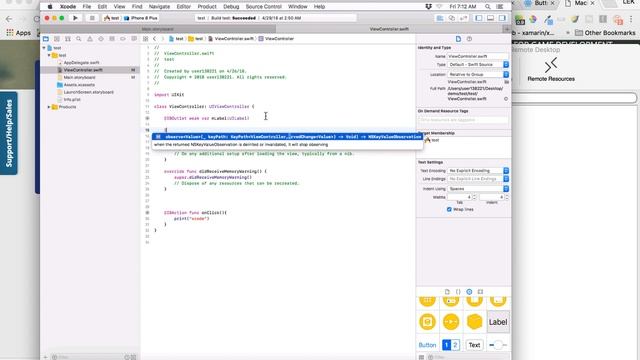Image resolution: width=640 pixels, height=360 pixels.
Task: Collapse the test group folder
Action: (49, 55)
